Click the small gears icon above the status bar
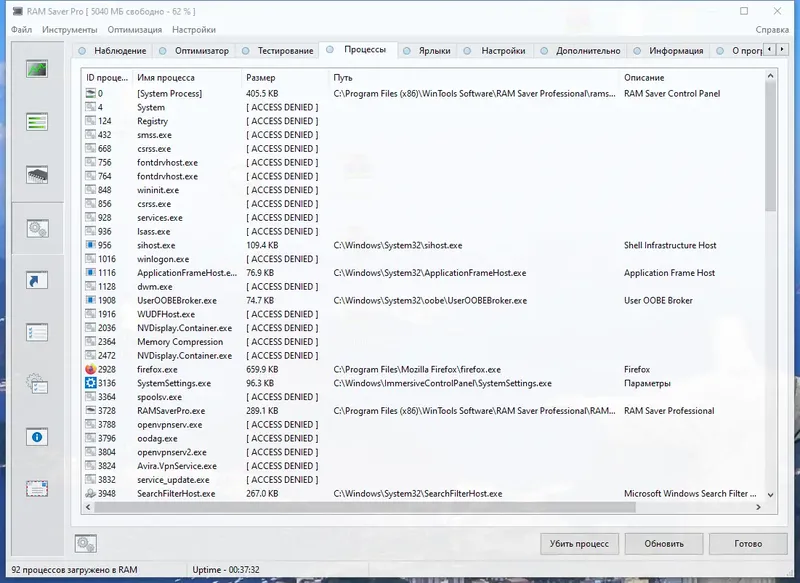 coord(87,543)
